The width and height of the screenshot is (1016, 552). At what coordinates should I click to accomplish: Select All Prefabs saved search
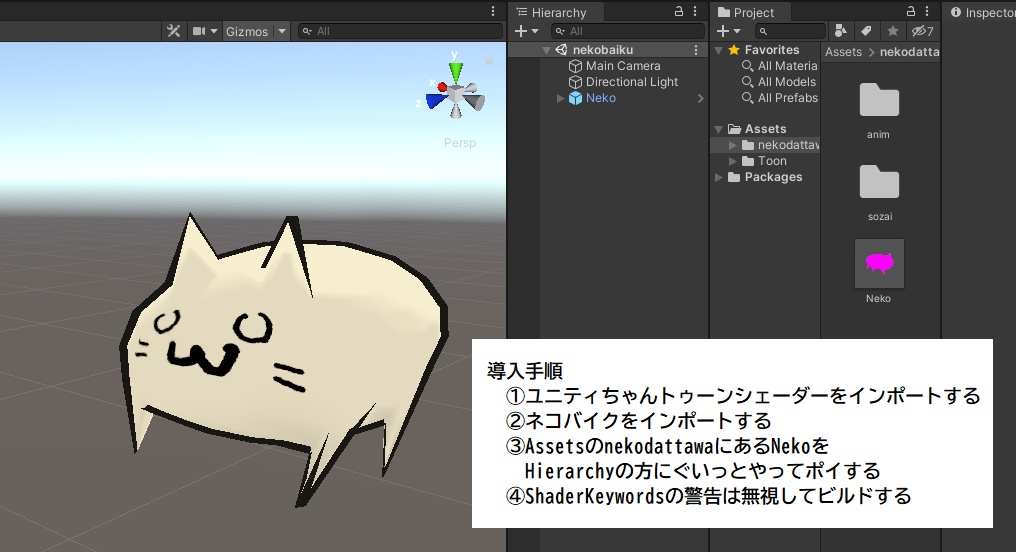click(x=787, y=98)
